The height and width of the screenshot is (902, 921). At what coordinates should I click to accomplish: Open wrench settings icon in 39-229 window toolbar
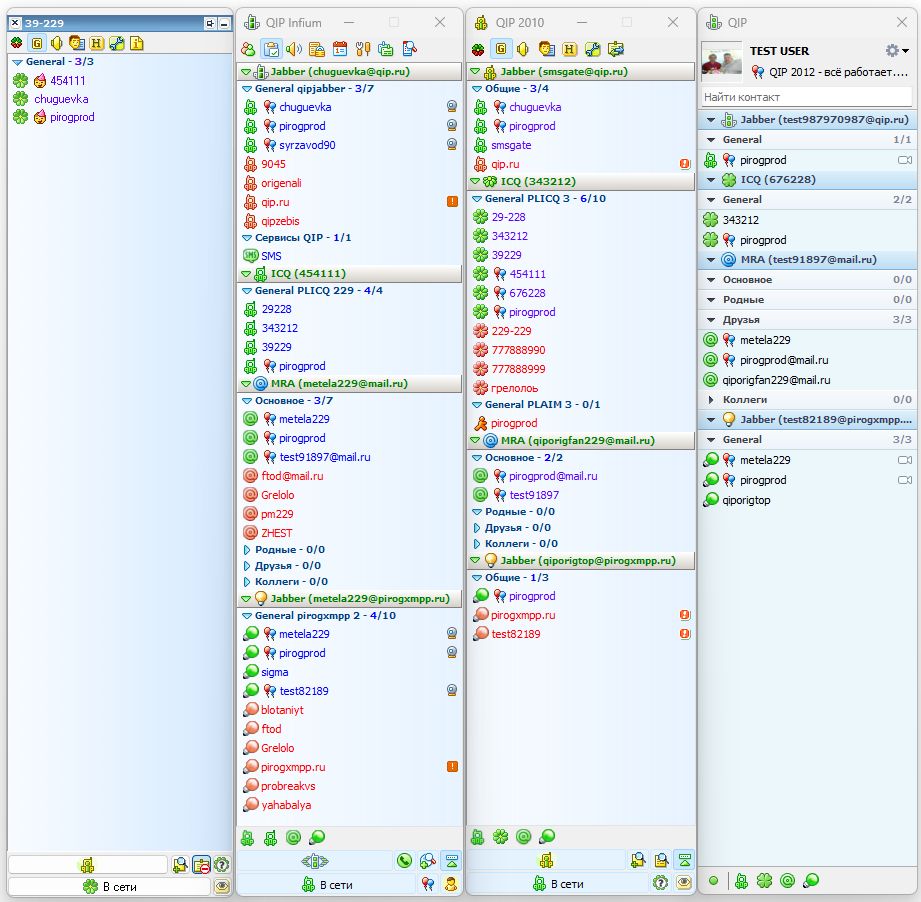click(116, 43)
